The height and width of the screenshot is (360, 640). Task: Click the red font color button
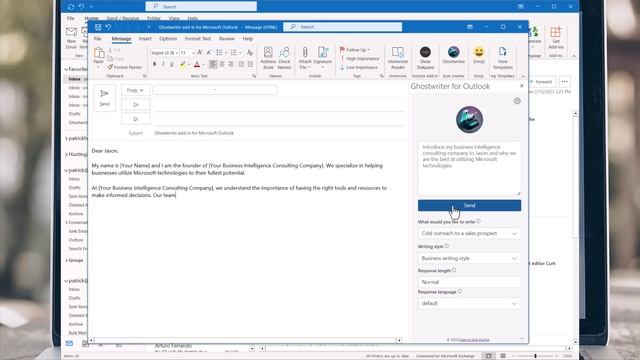tap(197, 64)
